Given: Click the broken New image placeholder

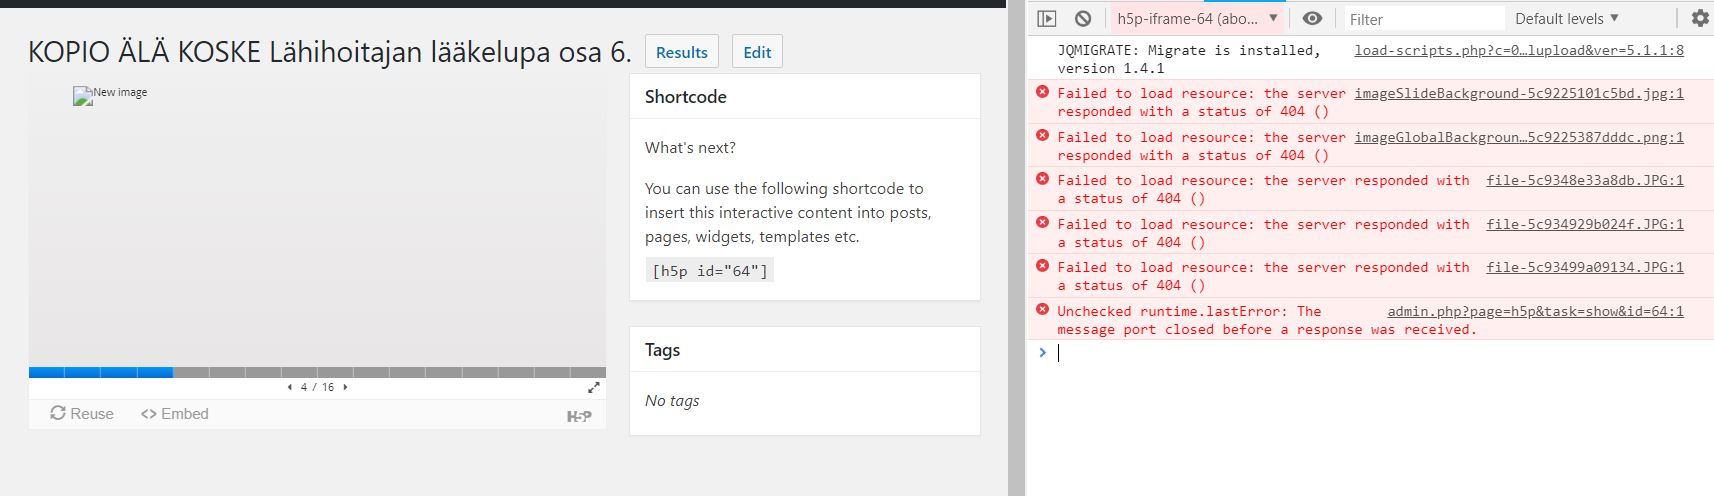Looking at the screenshot, I should [110, 94].
